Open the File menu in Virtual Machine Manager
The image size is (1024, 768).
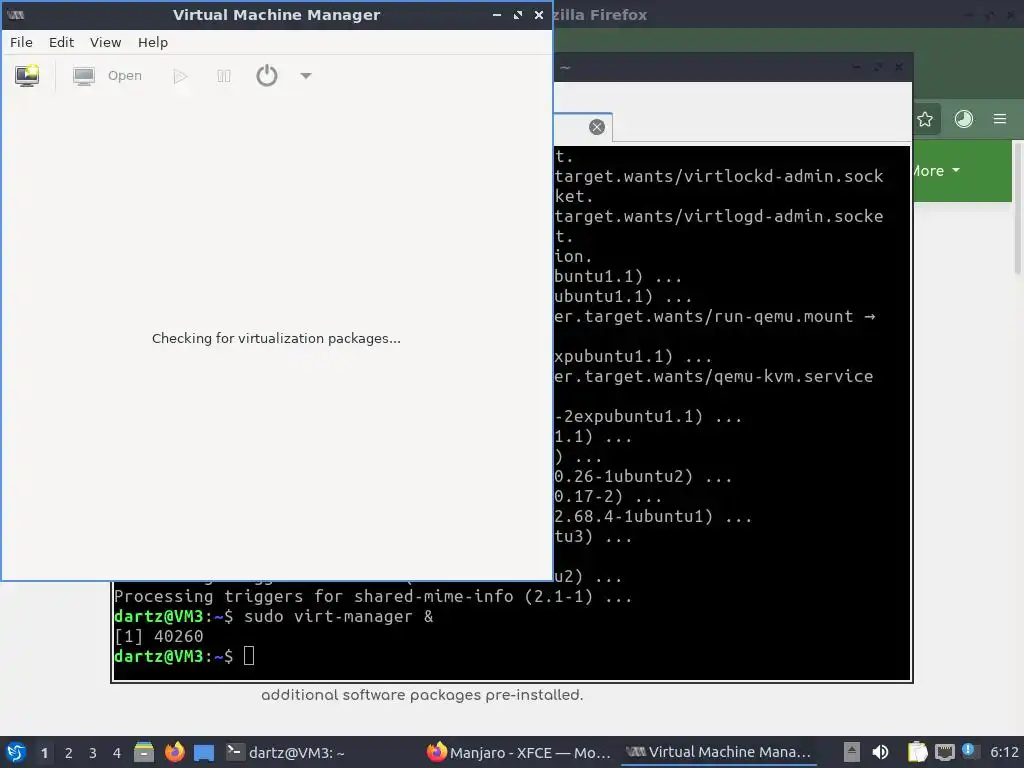coord(21,42)
